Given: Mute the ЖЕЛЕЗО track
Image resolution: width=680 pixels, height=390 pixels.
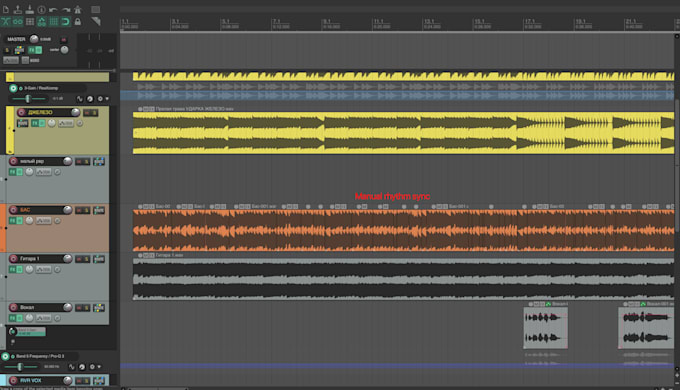Looking at the screenshot, I should pos(87,113).
